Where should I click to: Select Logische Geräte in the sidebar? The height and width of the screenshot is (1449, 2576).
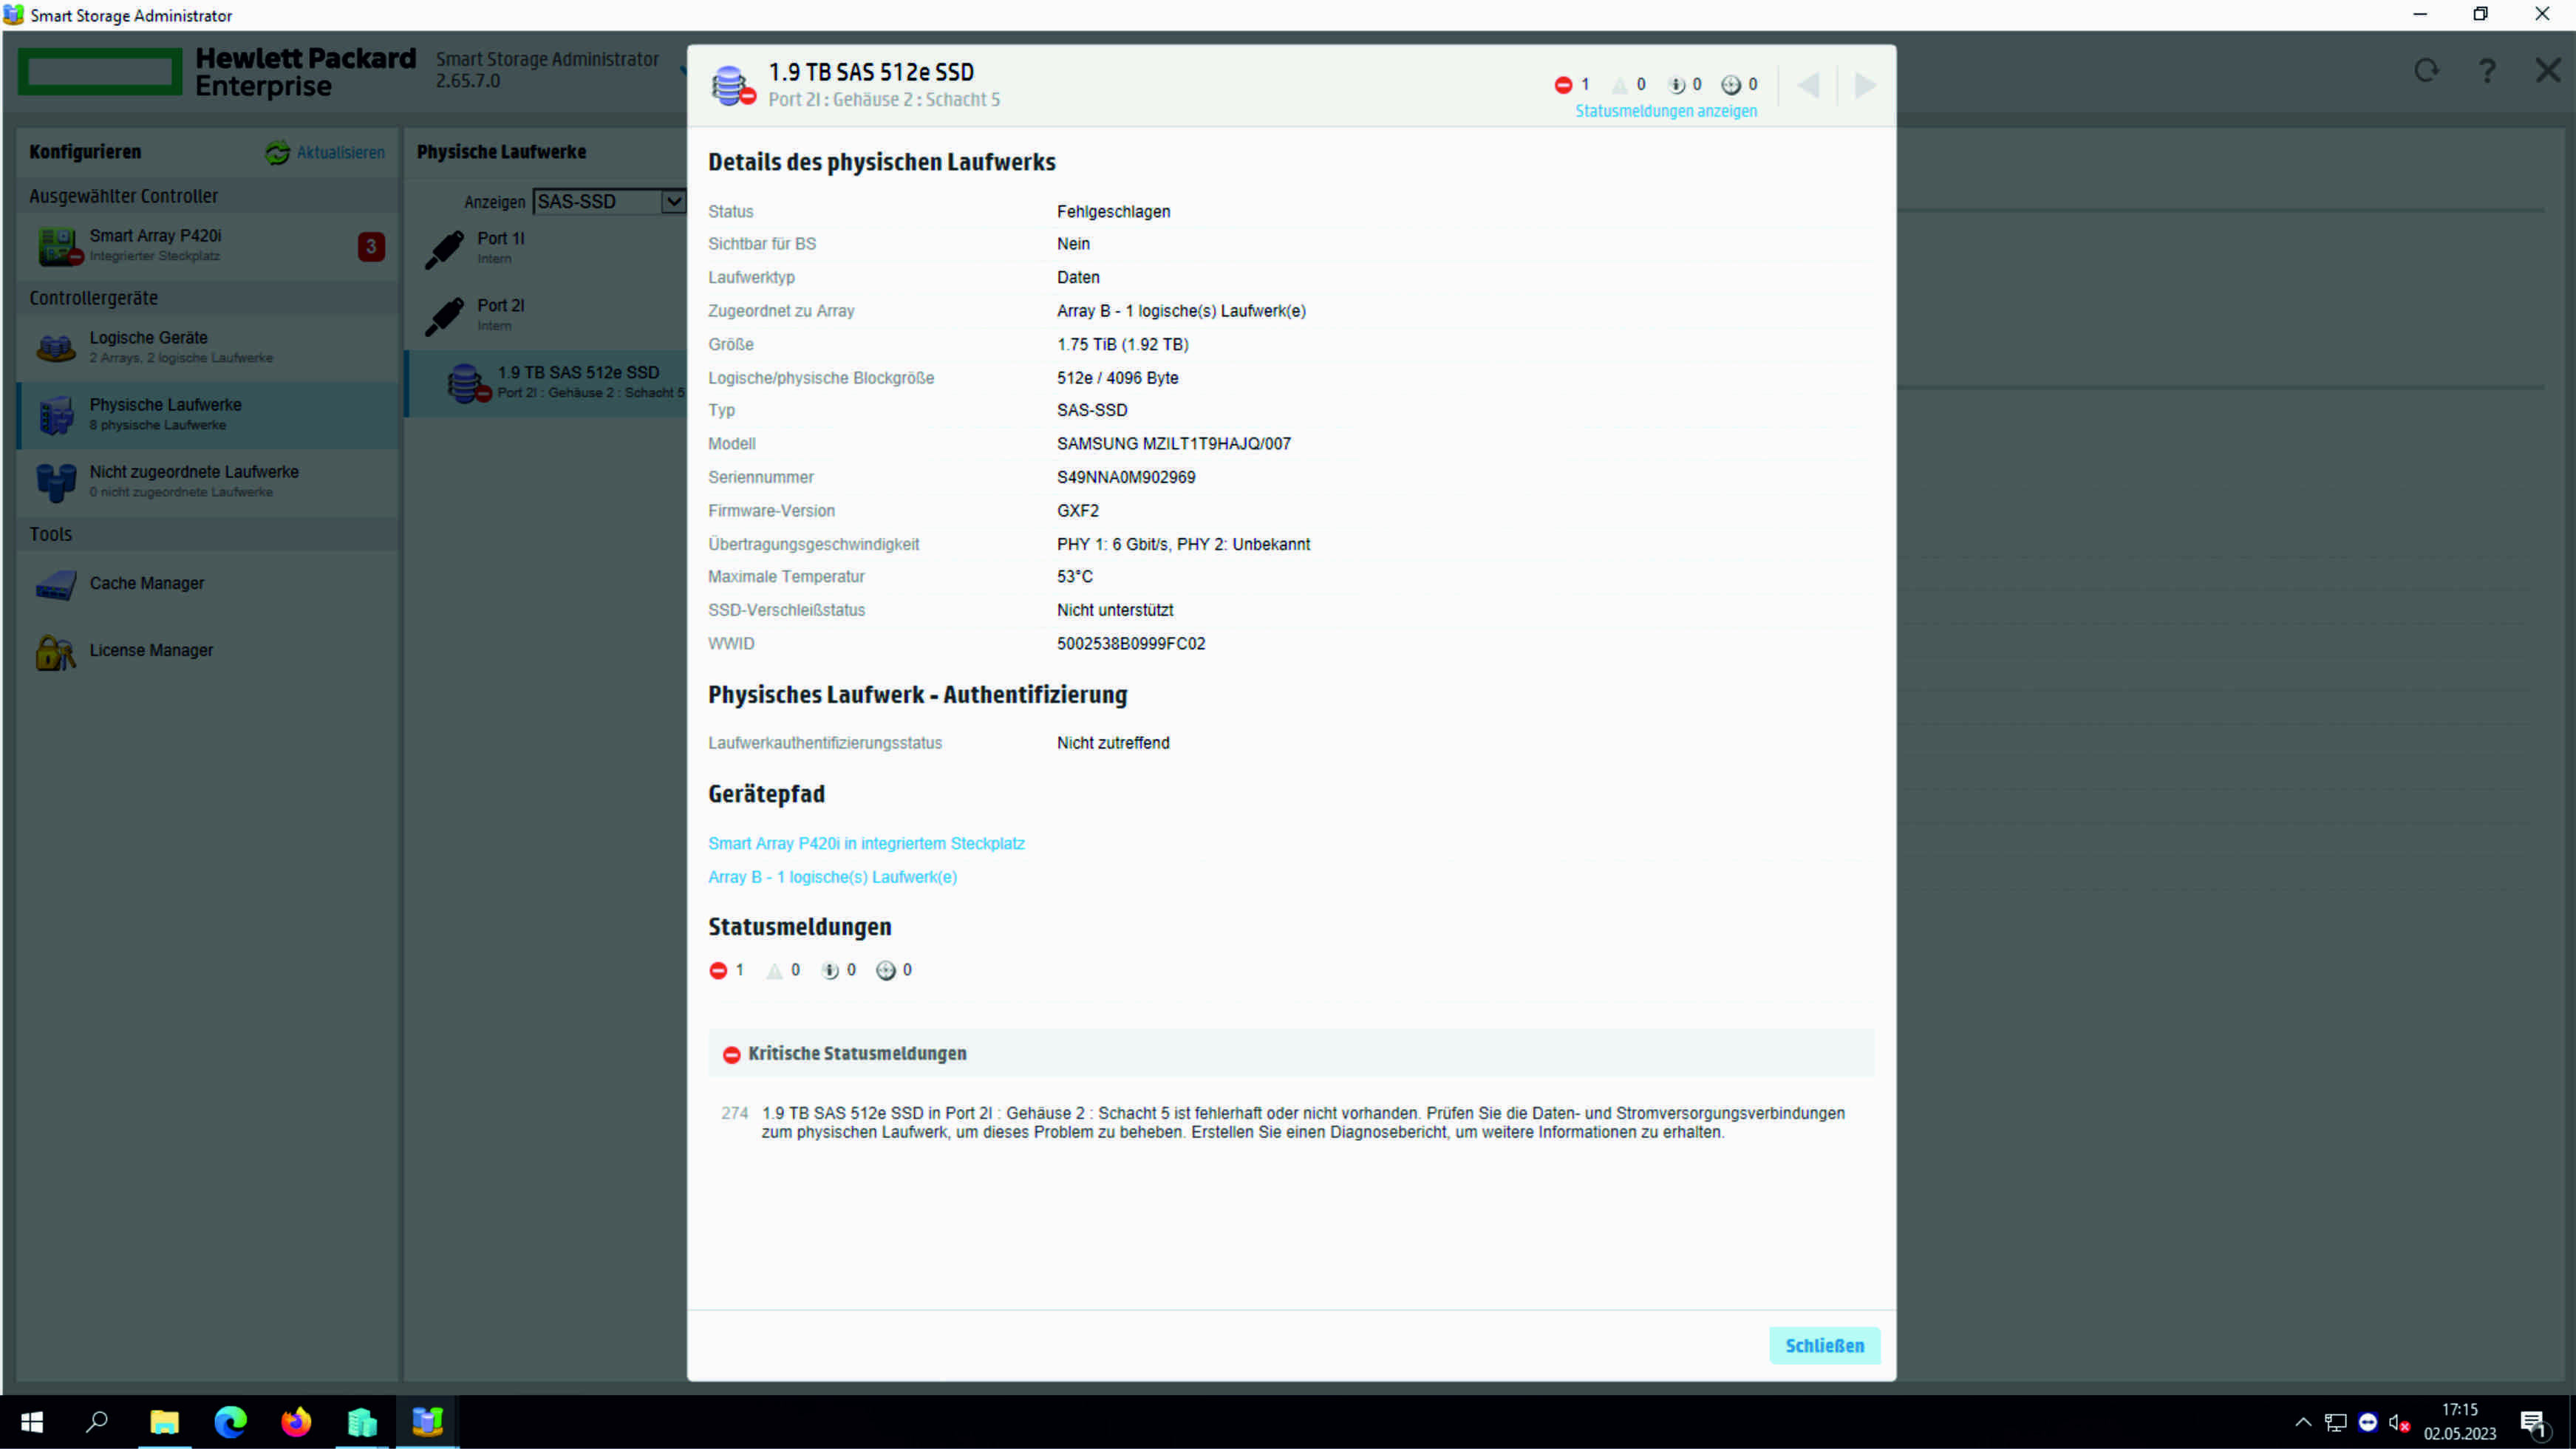pos(148,339)
